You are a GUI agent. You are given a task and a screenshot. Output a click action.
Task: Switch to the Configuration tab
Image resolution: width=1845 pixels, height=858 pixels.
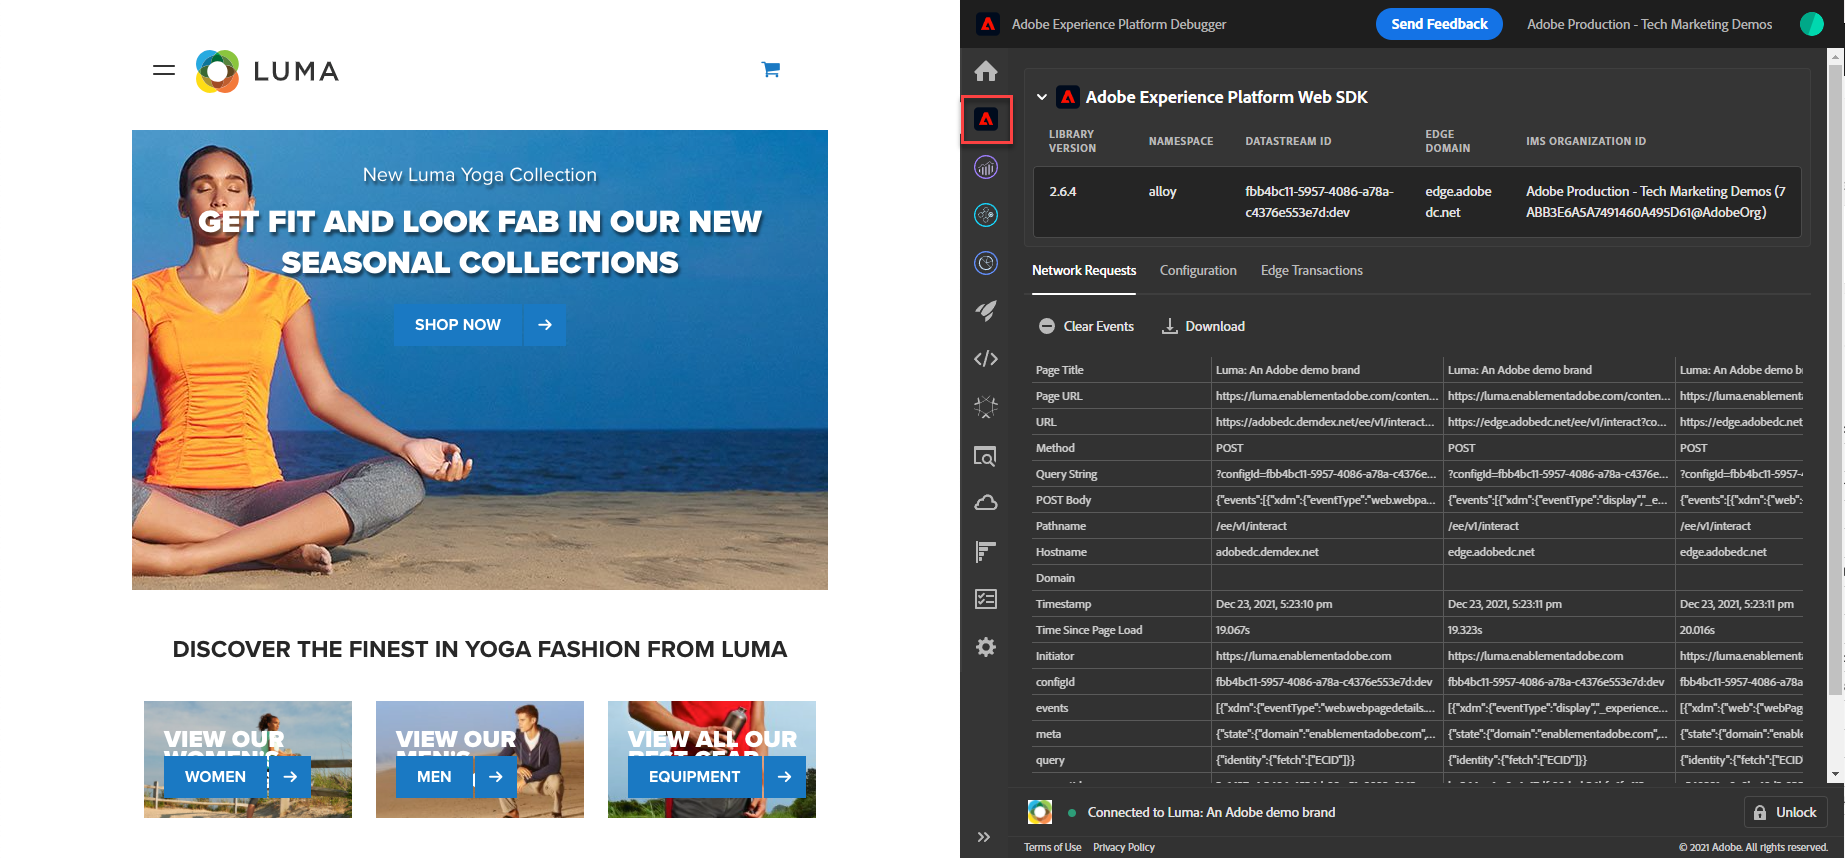click(x=1198, y=271)
